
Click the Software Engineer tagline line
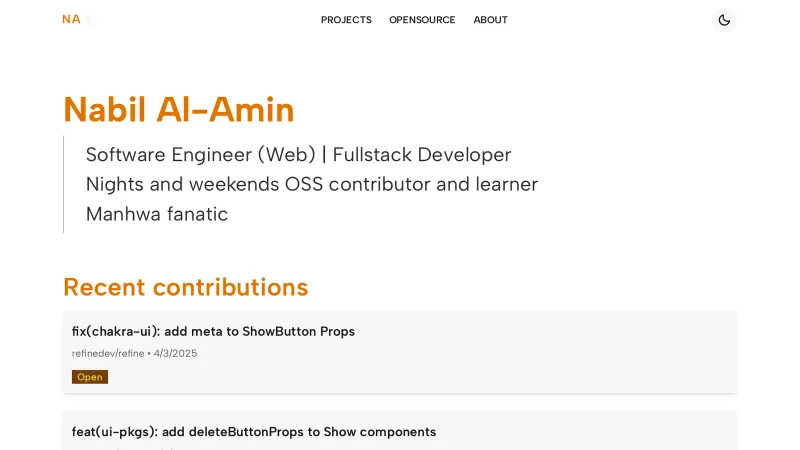200,155
